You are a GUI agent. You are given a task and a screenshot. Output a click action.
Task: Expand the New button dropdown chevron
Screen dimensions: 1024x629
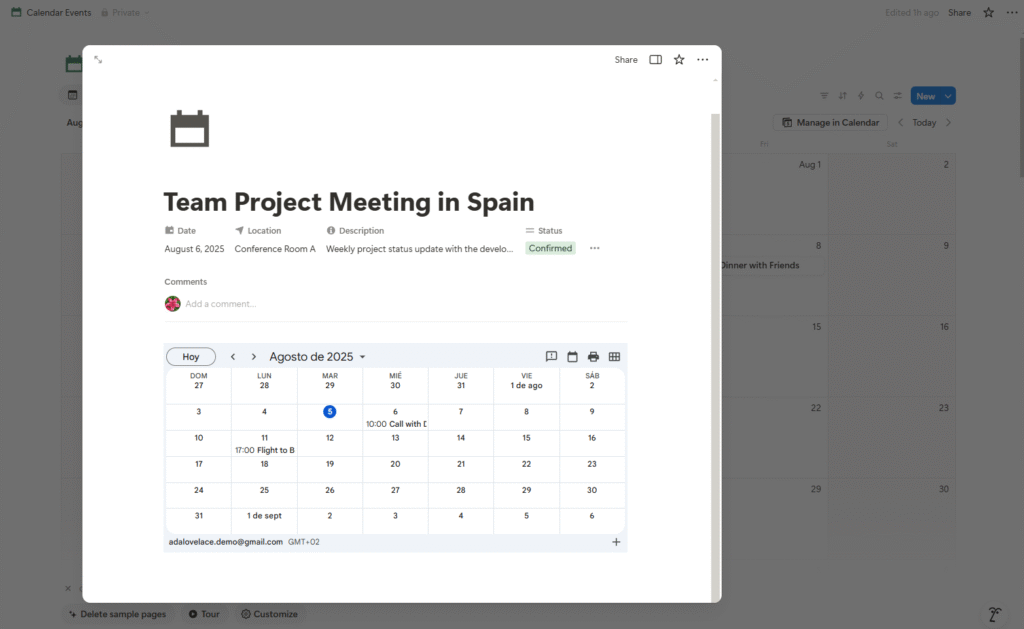tap(946, 95)
